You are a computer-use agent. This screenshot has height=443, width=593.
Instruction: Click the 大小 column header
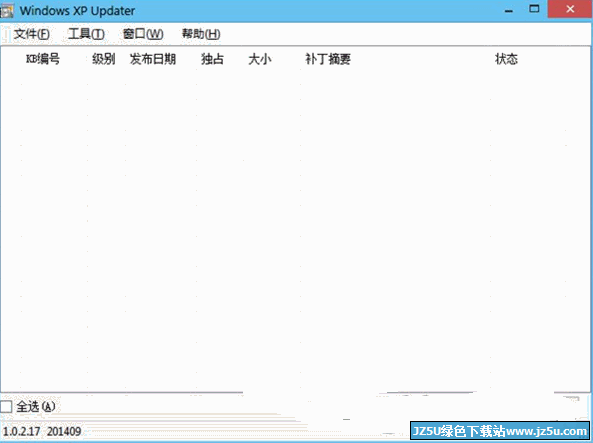point(260,59)
